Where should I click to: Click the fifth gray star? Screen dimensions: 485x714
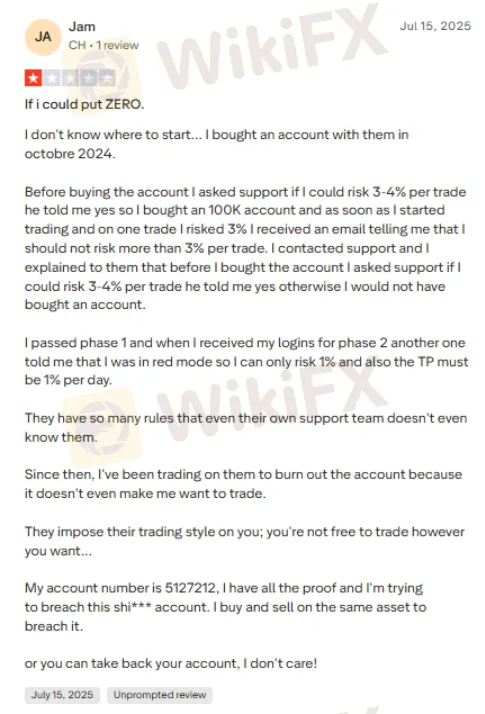tap(107, 78)
